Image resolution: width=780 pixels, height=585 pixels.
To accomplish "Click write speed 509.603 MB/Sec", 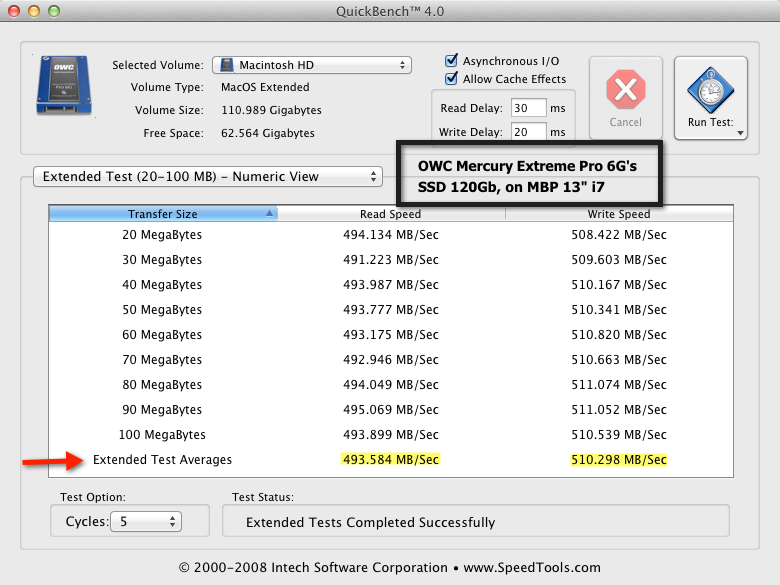I will tap(619, 260).
